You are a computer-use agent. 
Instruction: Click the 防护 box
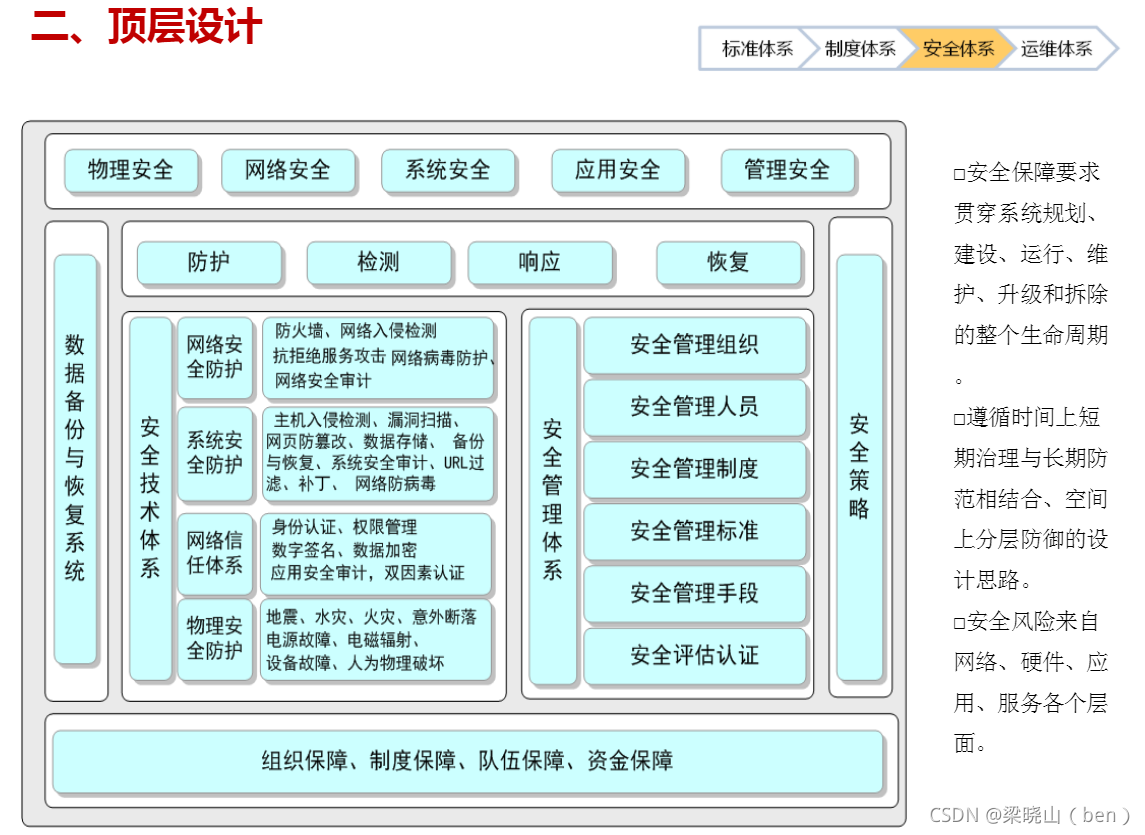(210, 262)
